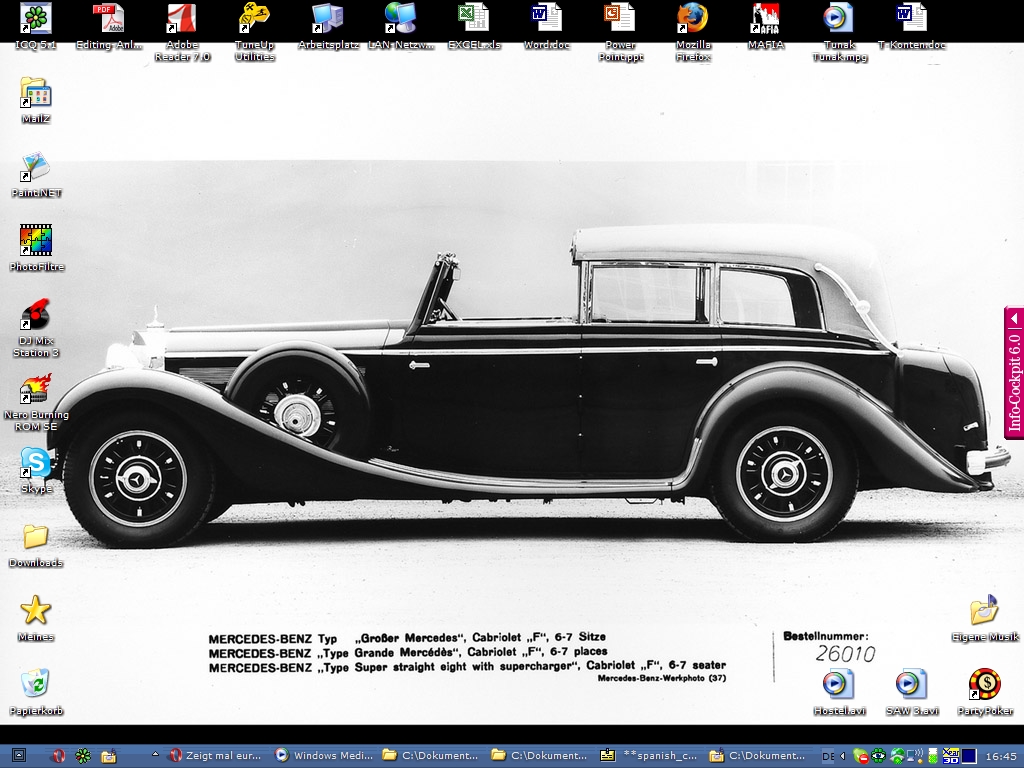Click the green tray icon with red stop sign
Screen dimensions: 1024x768
860,756
